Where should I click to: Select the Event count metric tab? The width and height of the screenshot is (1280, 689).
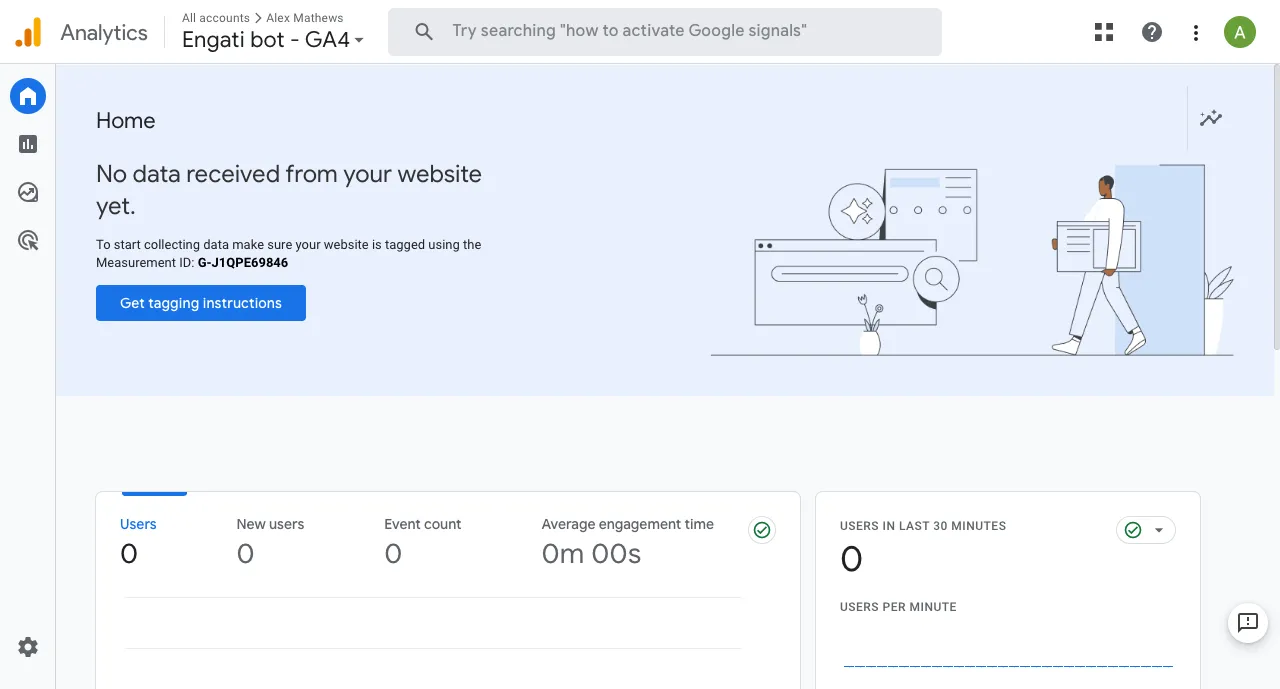point(423,540)
